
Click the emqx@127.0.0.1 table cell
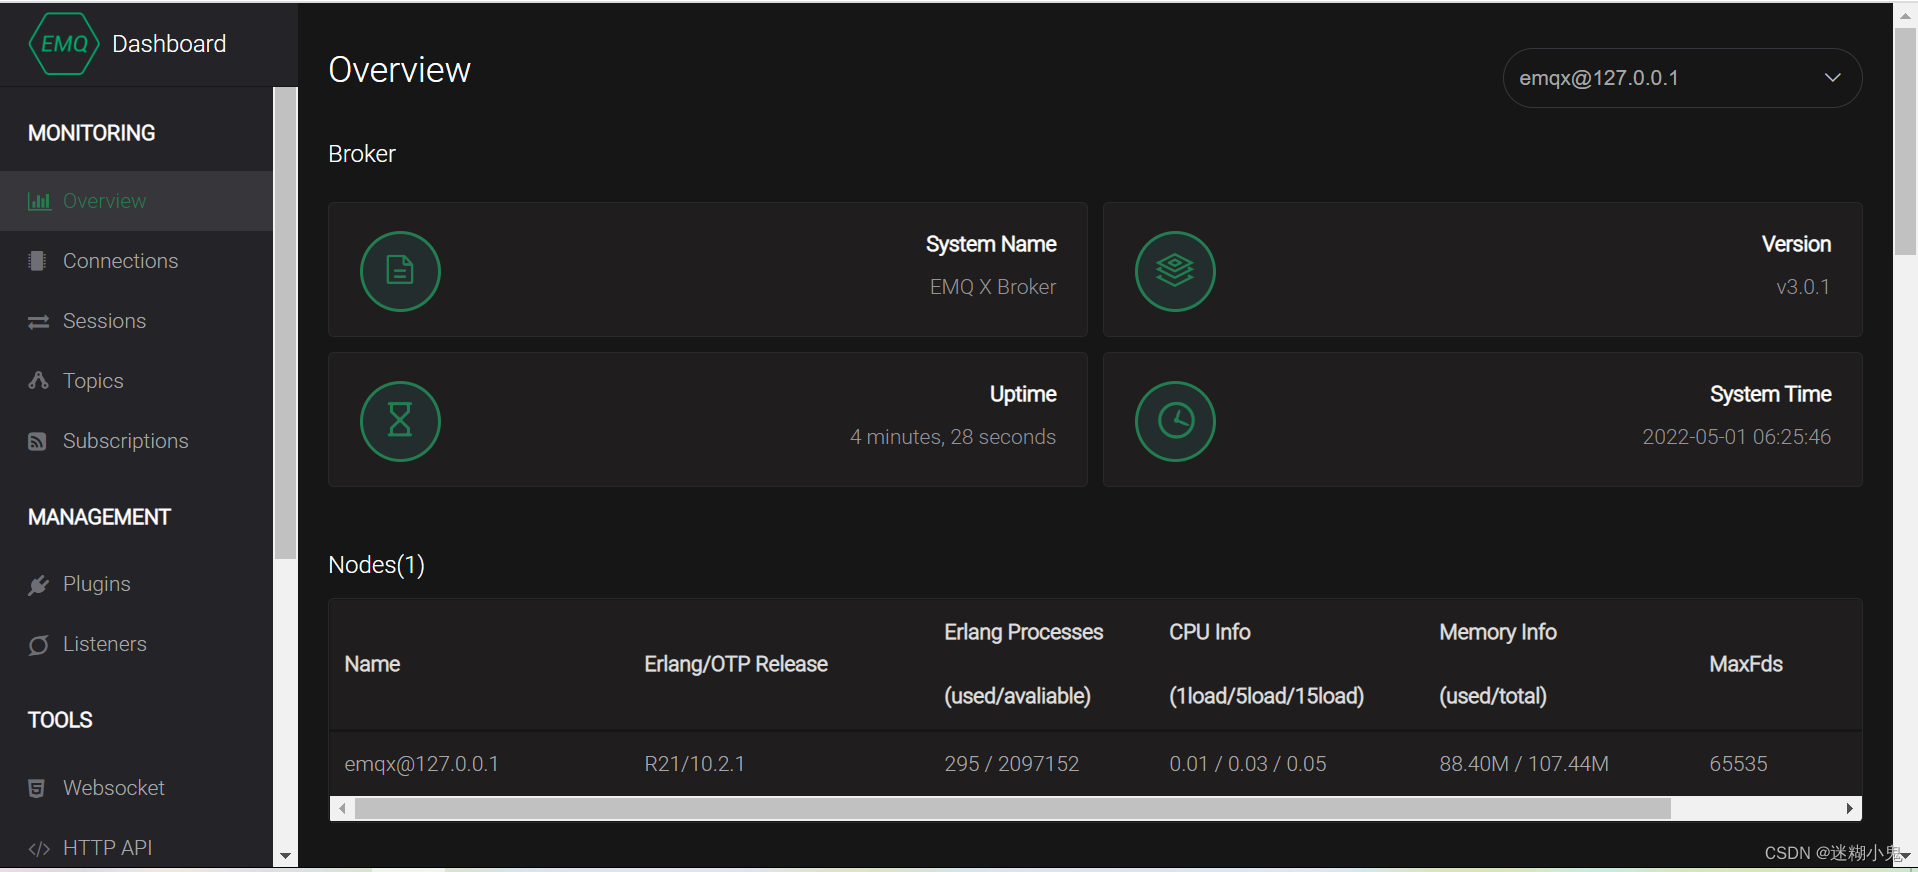(421, 764)
